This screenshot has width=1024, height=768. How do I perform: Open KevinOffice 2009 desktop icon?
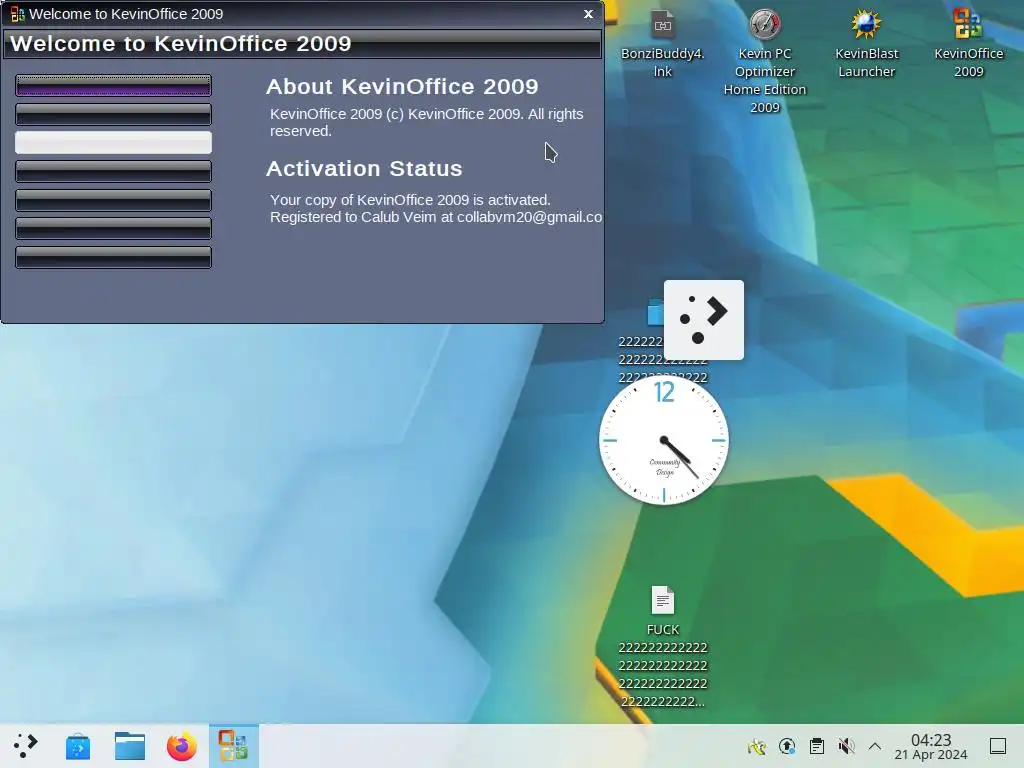coord(968,43)
